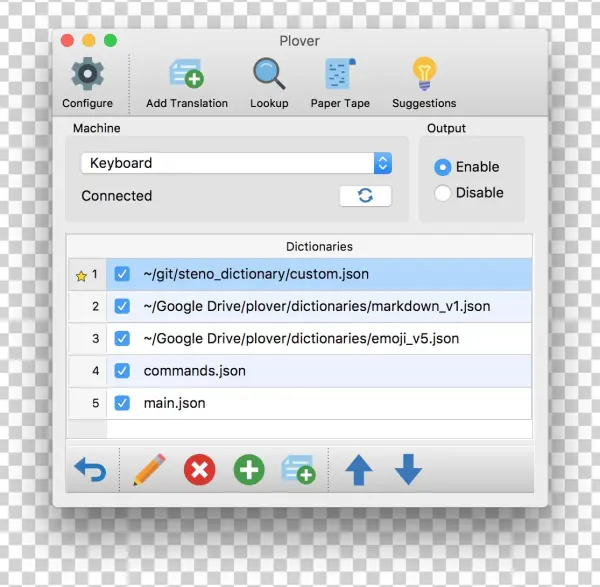Click the Add Translation toolbar icon
Image resolution: width=600 pixels, height=587 pixels.
point(187,73)
